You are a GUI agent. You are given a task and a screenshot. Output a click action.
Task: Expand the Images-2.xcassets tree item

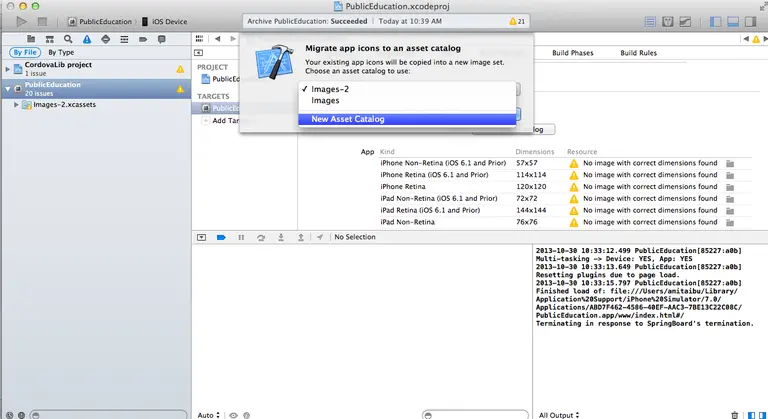click(16, 104)
